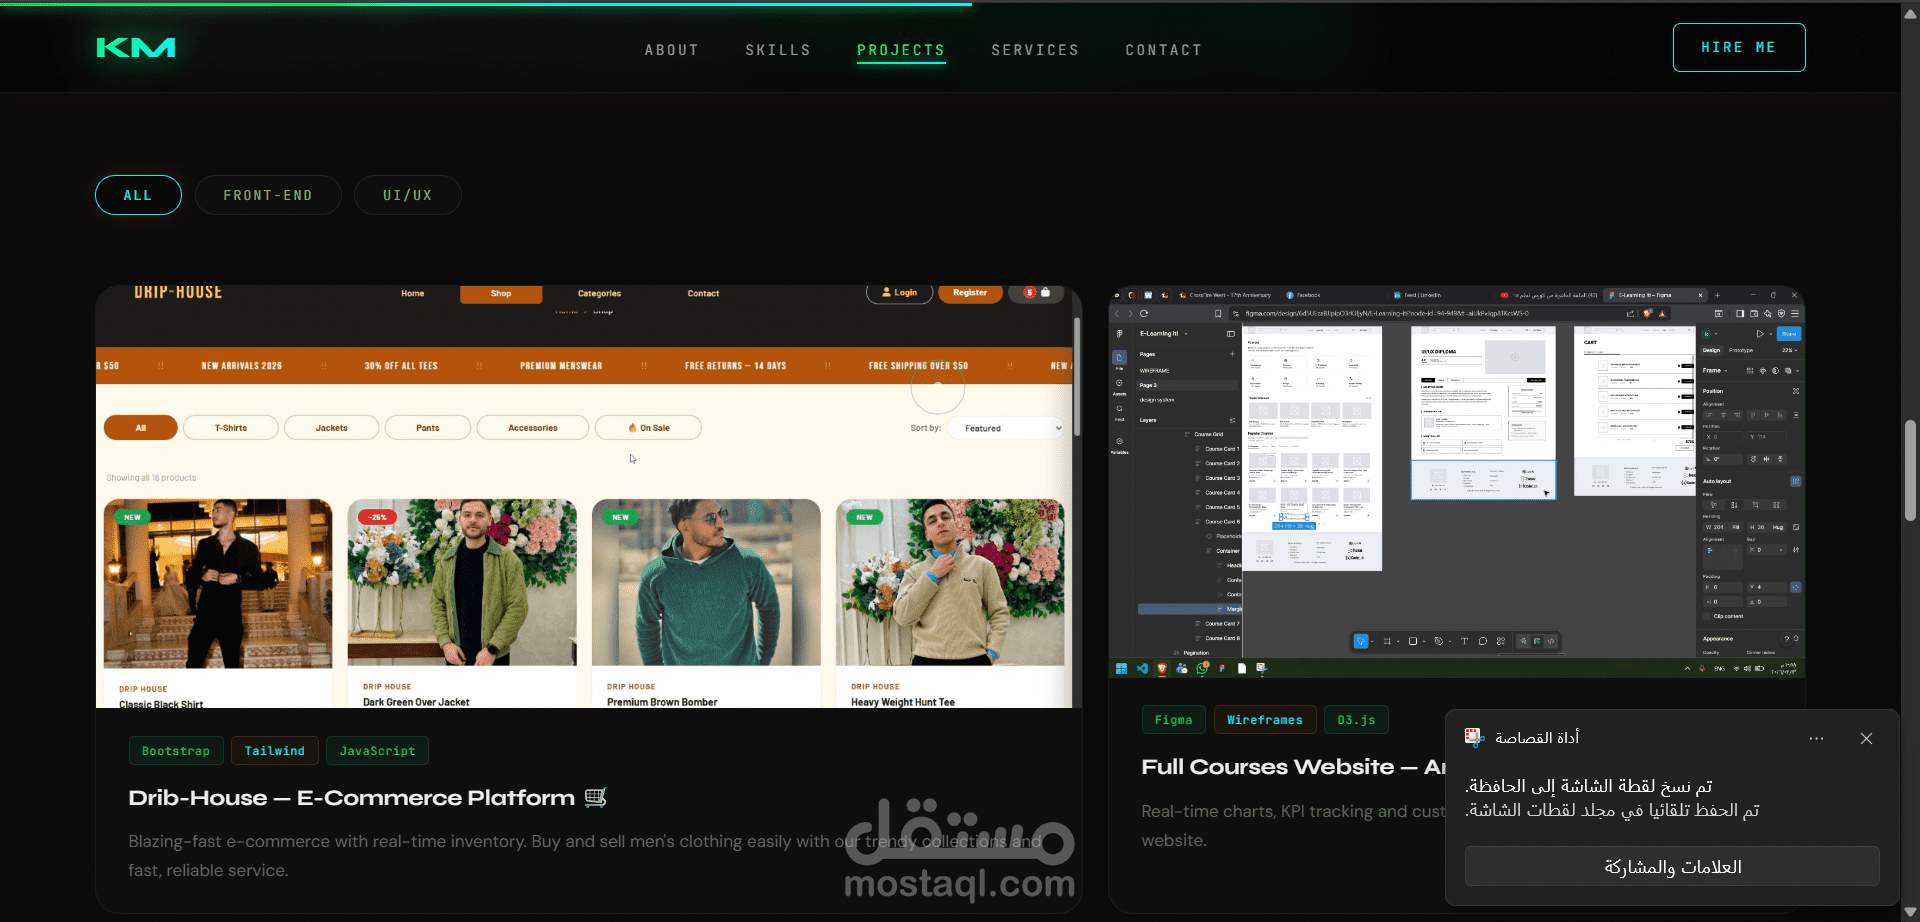Open the ABOUT navigation link
Screen dimensions: 1920x922
[x=672, y=50]
